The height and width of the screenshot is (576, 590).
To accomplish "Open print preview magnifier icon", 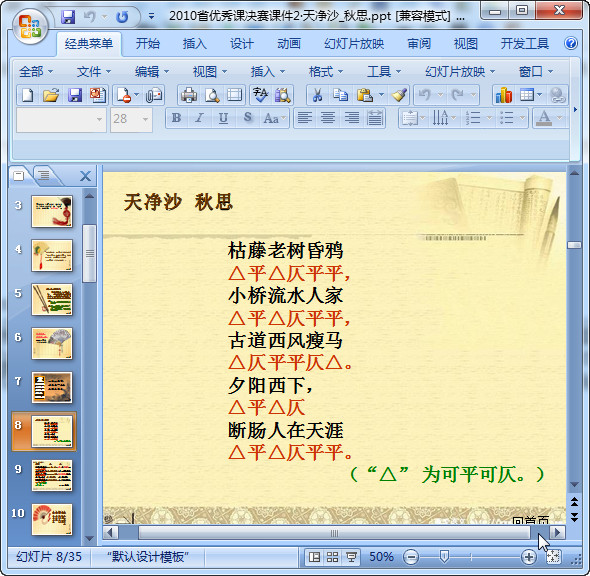I will tap(212, 95).
